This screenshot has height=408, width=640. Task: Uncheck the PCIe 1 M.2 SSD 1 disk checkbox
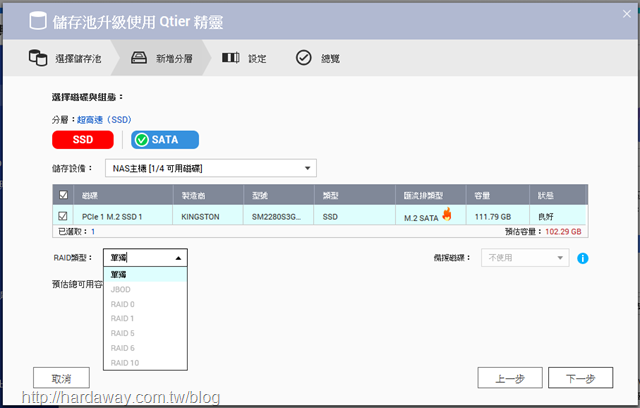coord(63,216)
